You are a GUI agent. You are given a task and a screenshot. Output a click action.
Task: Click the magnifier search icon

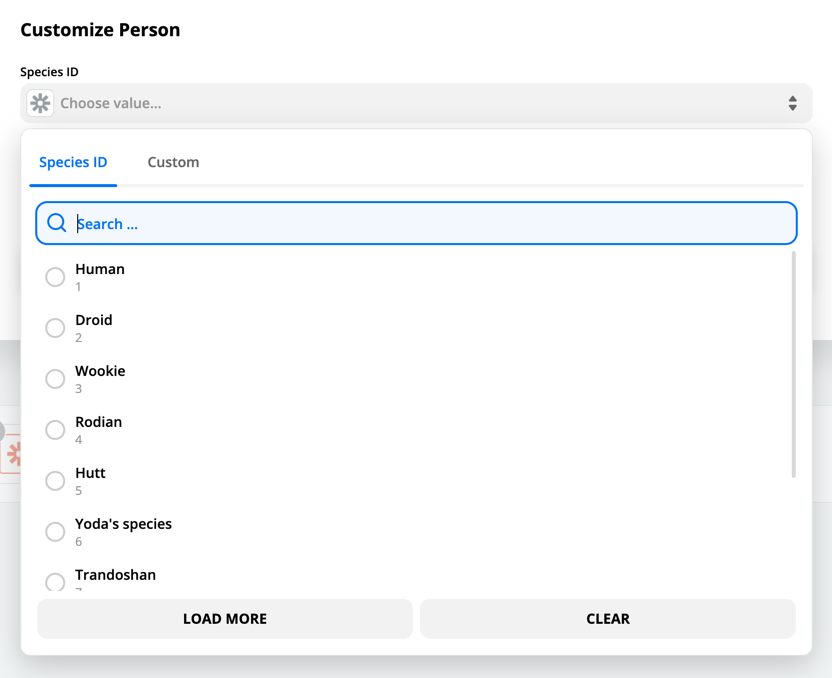[57, 223]
